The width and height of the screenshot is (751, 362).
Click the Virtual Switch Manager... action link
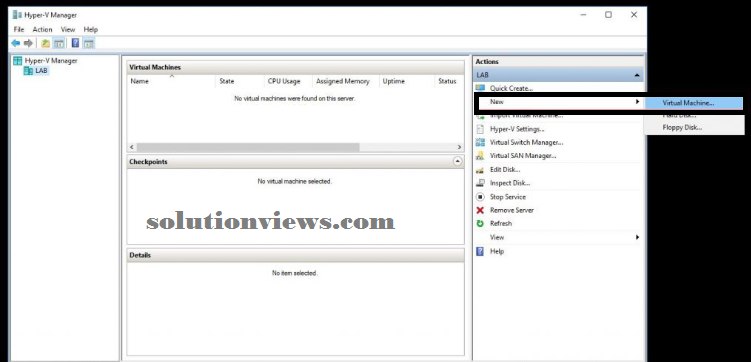pyautogui.click(x=526, y=142)
